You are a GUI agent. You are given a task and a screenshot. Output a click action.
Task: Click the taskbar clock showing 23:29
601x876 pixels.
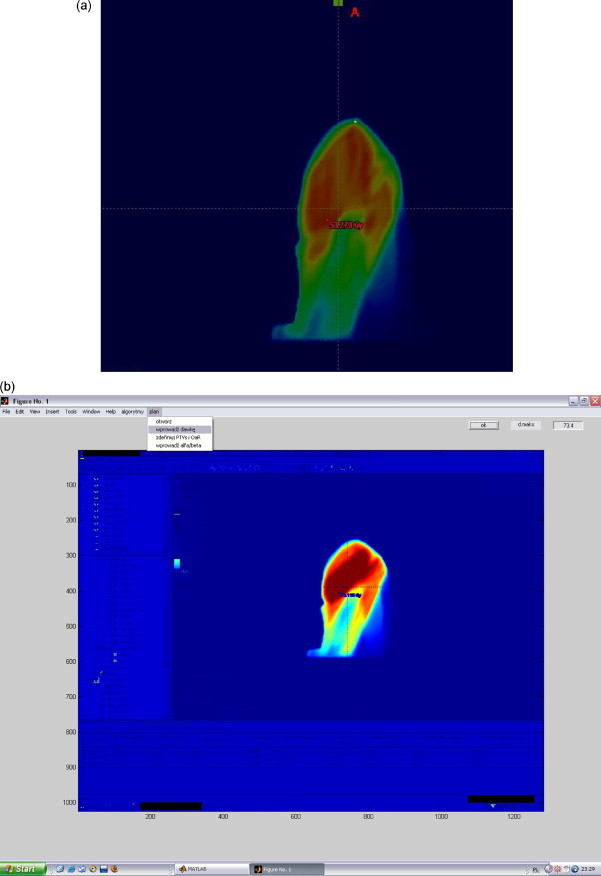(x=588, y=869)
